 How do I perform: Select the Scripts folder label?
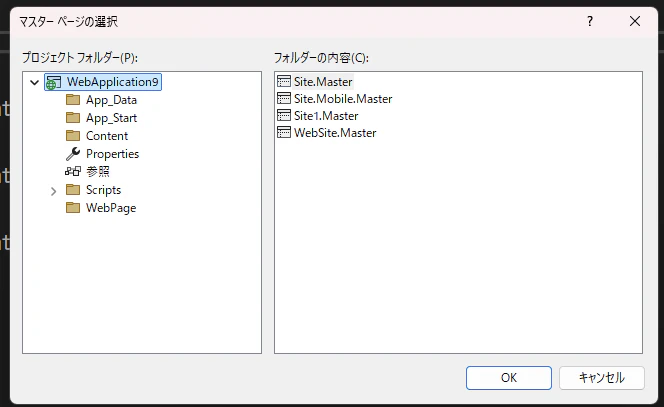(103, 190)
